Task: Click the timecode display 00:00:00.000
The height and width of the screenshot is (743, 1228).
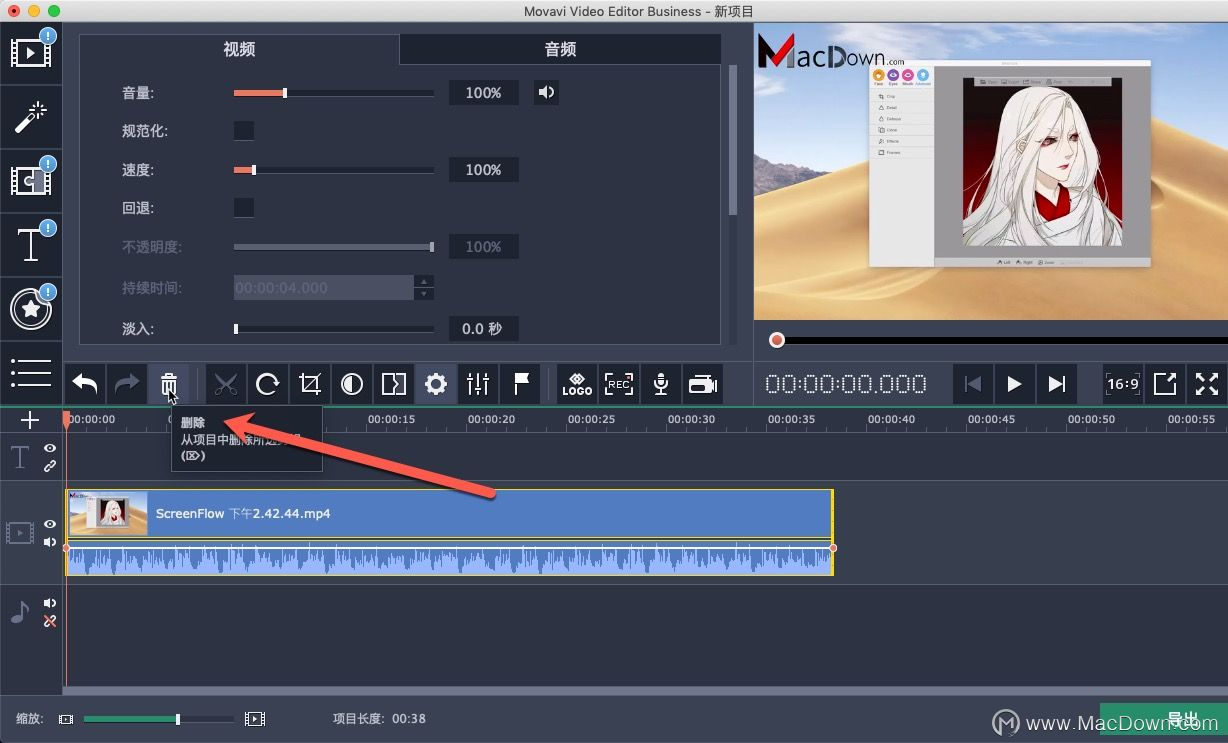Action: [x=846, y=384]
